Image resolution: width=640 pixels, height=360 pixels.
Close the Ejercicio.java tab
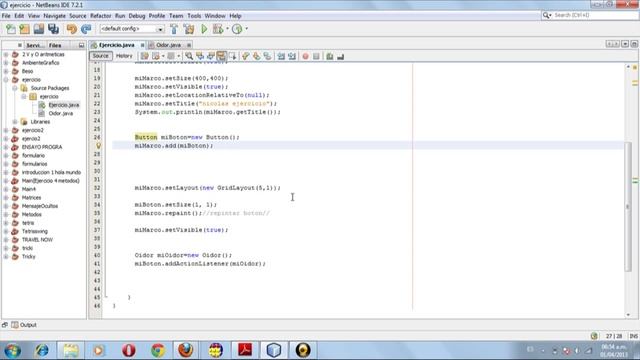(142, 45)
